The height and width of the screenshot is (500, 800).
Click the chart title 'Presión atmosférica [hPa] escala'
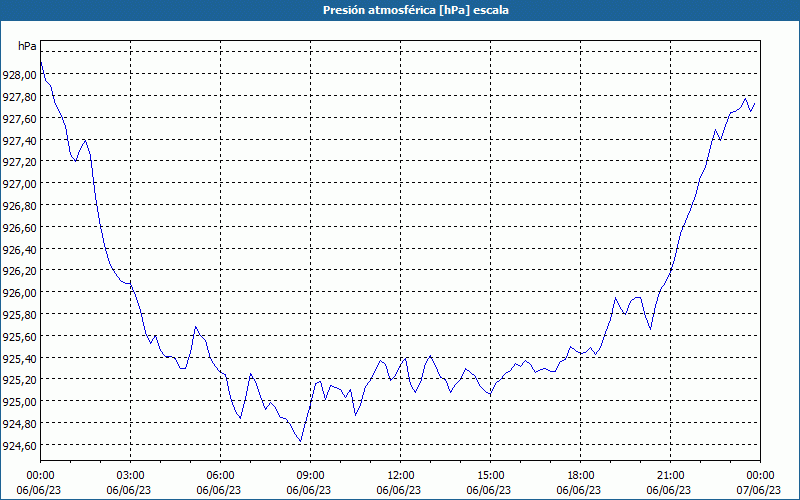415,10
